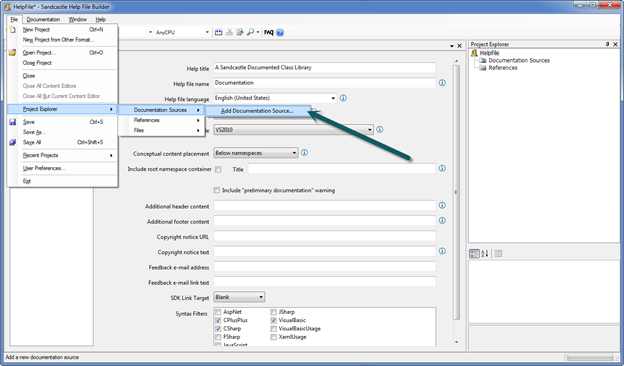The image size is (624, 366).
Task: Click the Help title text field
Action: click(325, 68)
